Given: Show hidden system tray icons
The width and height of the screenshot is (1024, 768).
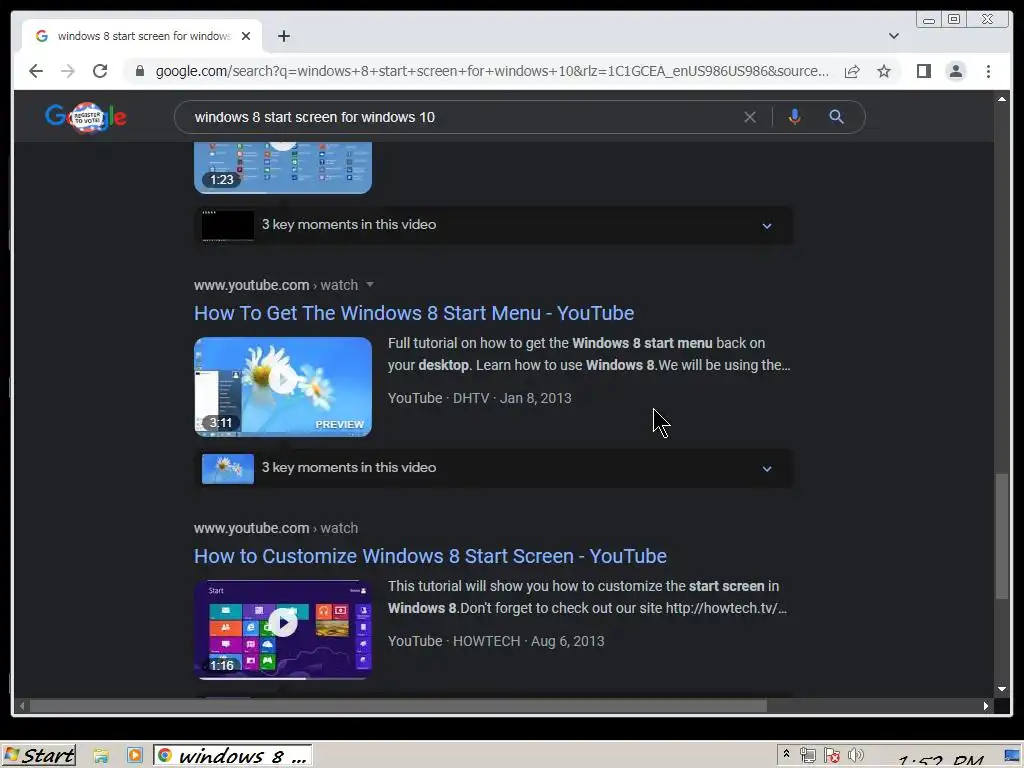Looking at the screenshot, I should click(786, 755).
